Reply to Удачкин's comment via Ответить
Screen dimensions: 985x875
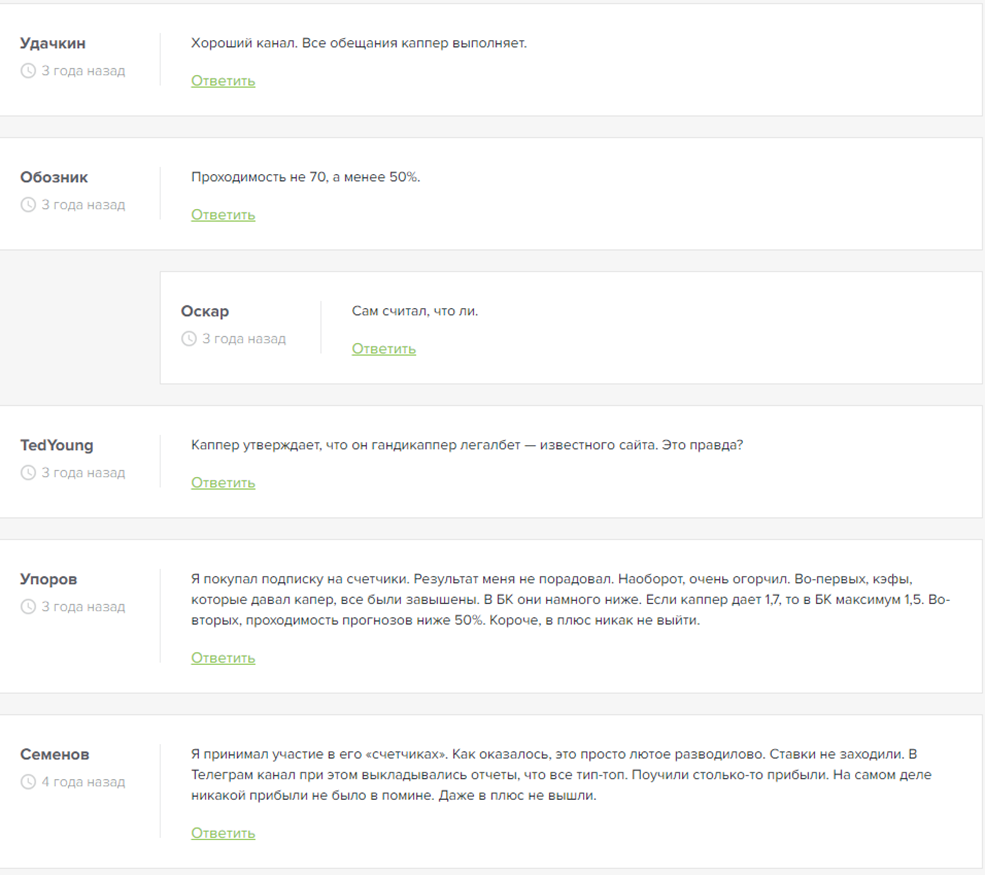[223, 81]
